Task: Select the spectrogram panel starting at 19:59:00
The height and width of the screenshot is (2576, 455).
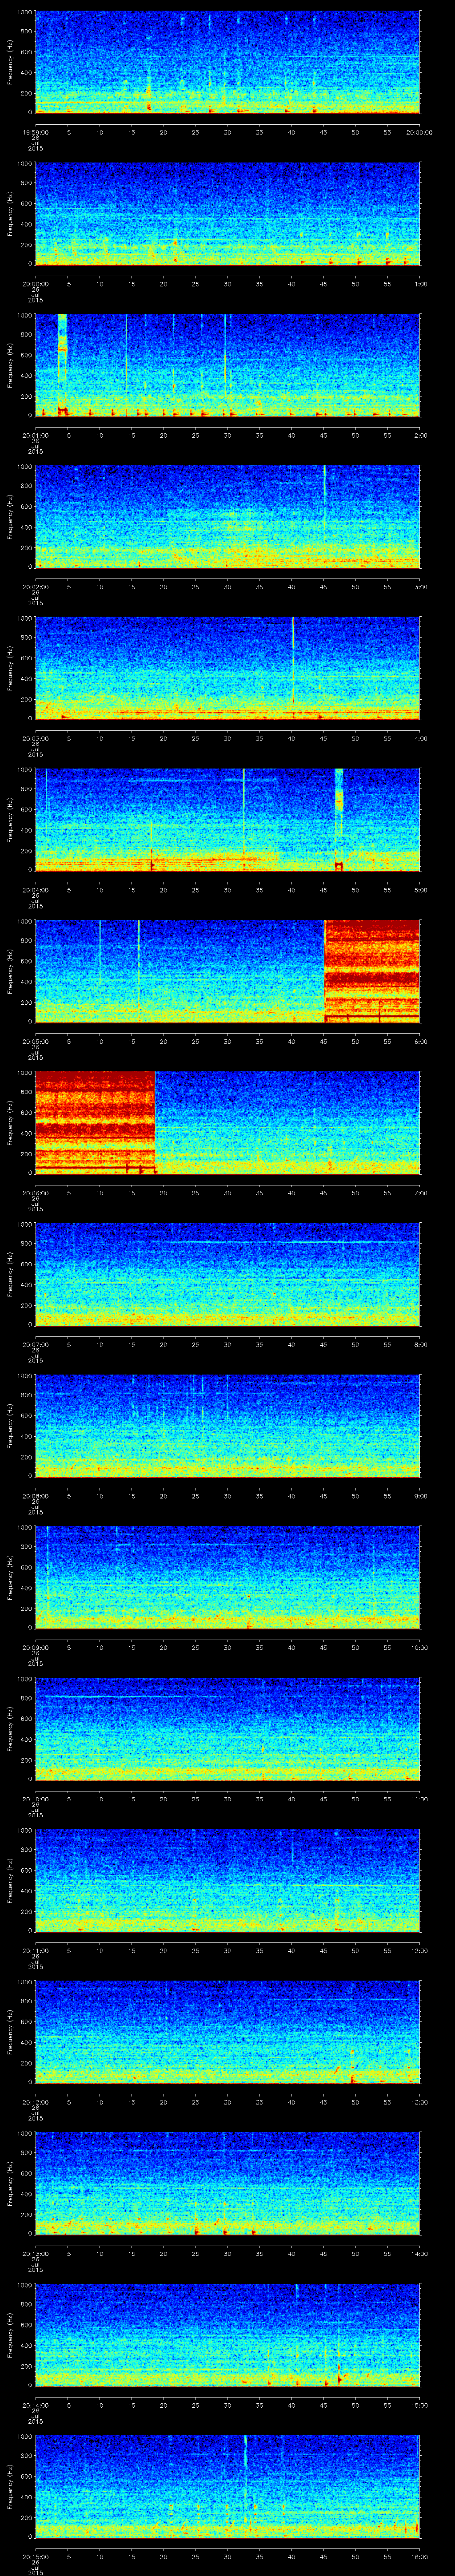Action: tap(227, 62)
